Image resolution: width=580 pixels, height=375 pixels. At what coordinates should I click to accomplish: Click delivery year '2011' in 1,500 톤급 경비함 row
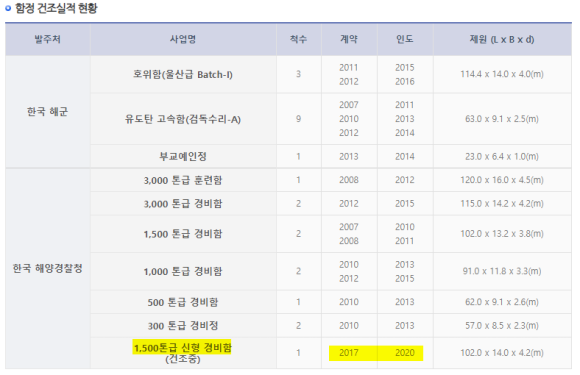[x=405, y=241]
